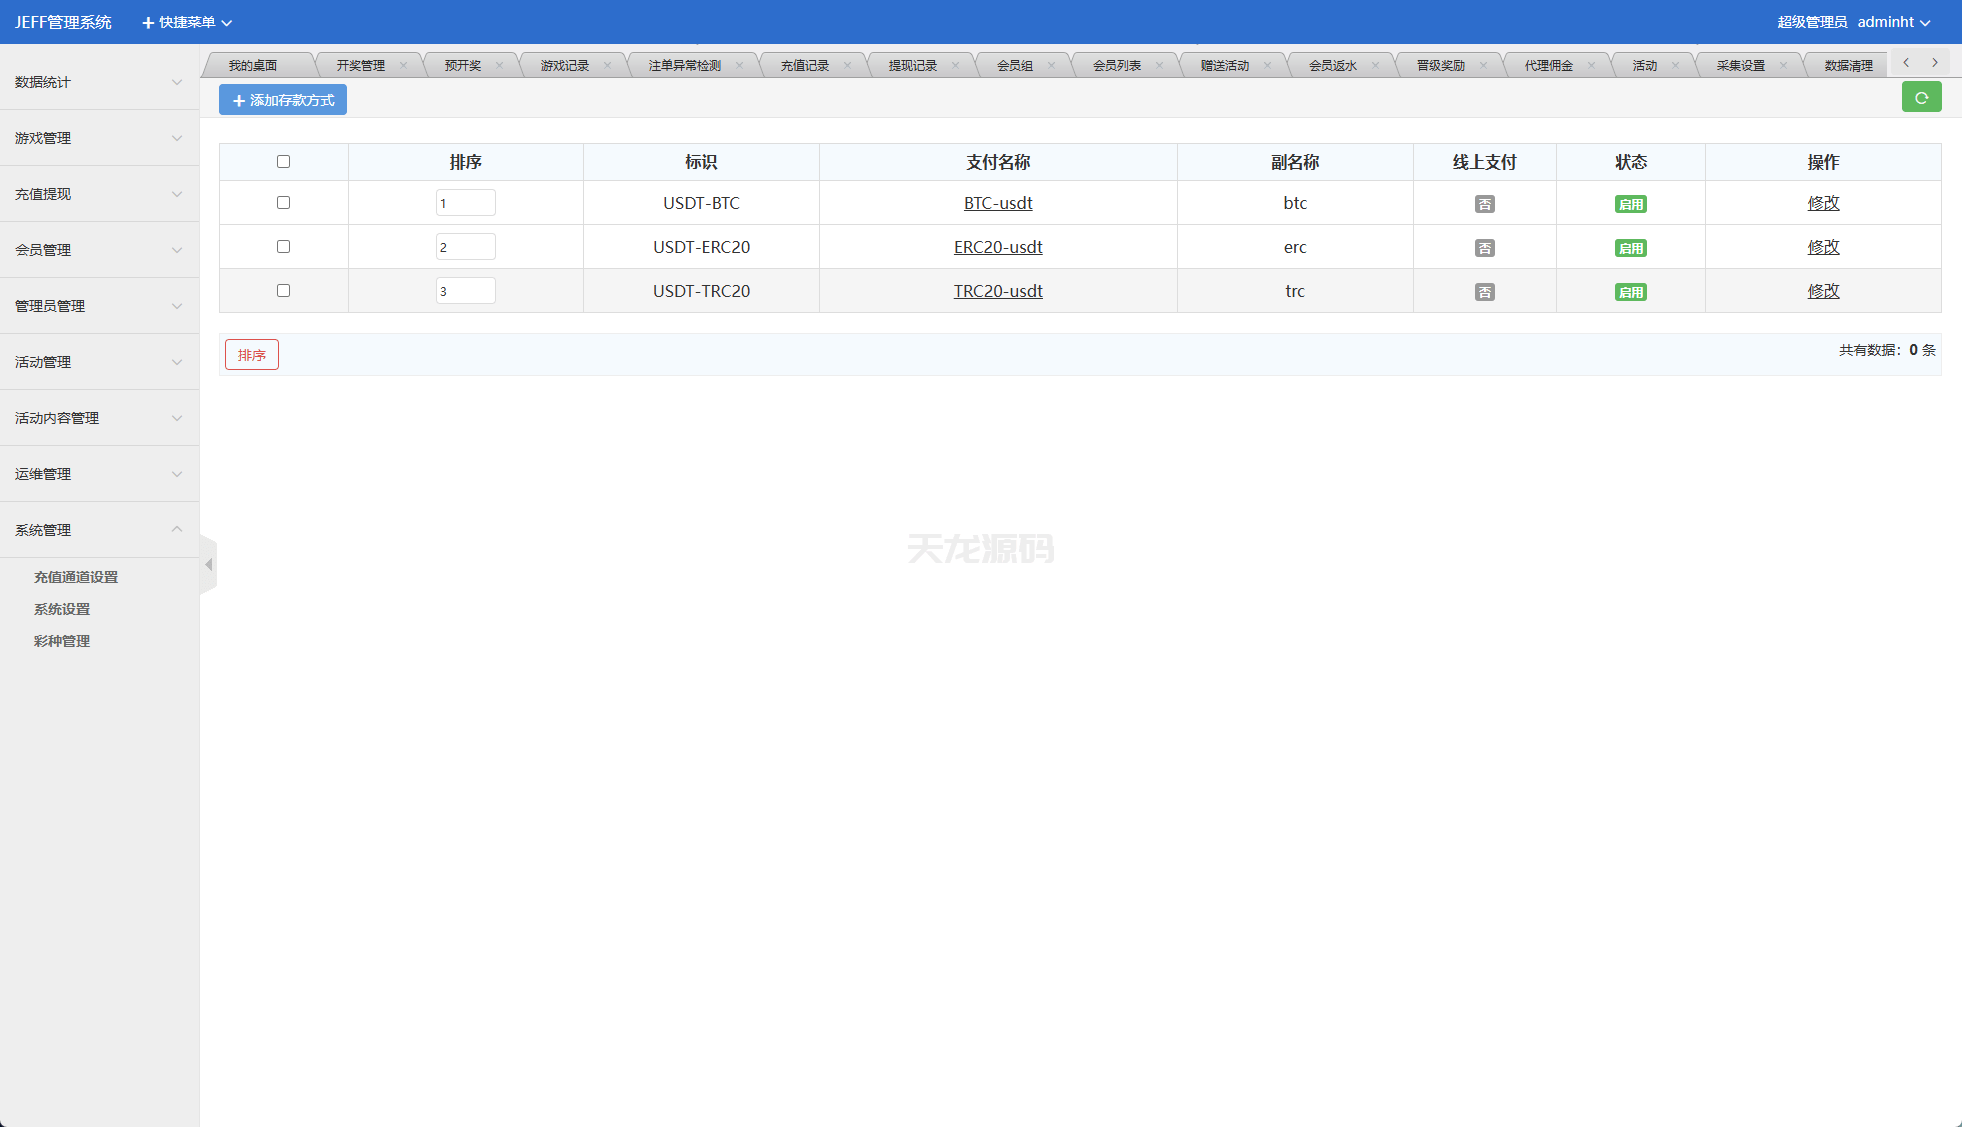Check the USDT-ERC20 row checkbox
The image size is (1962, 1127).
(283, 247)
